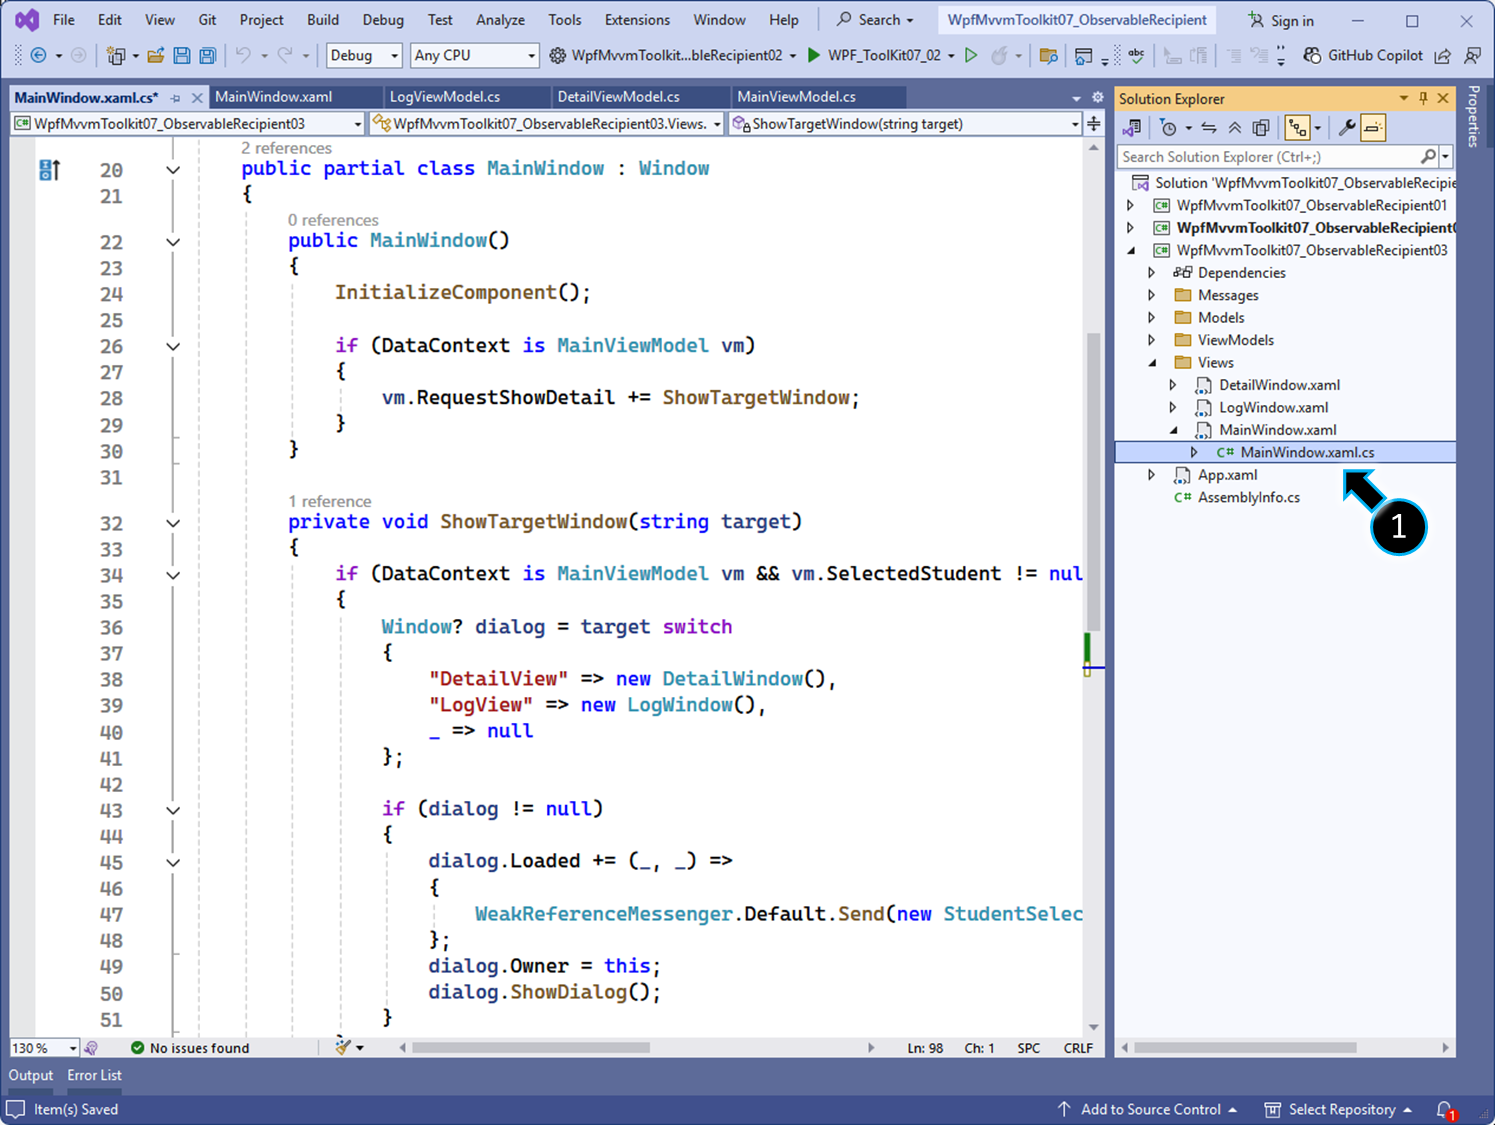Toggle Auto Hide pin for Solution Explorer
This screenshot has height=1125, width=1495.
click(x=1423, y=98)
